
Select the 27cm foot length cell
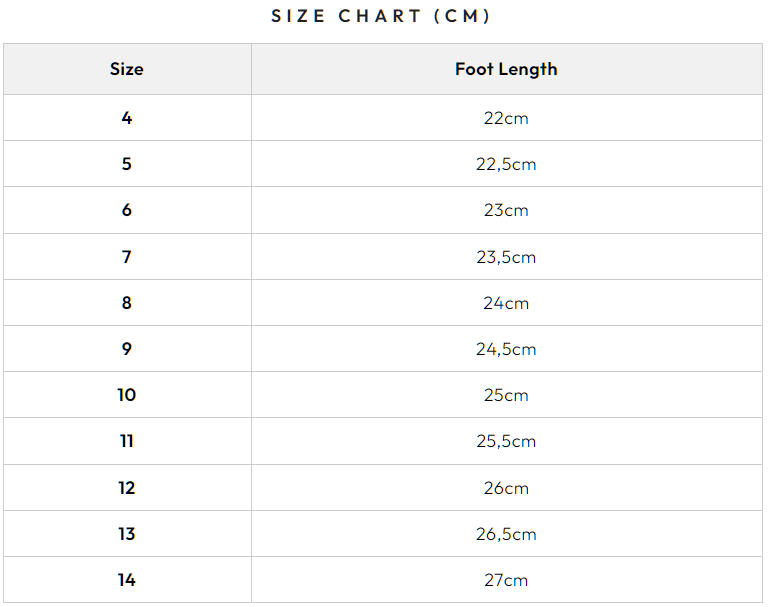506,580
